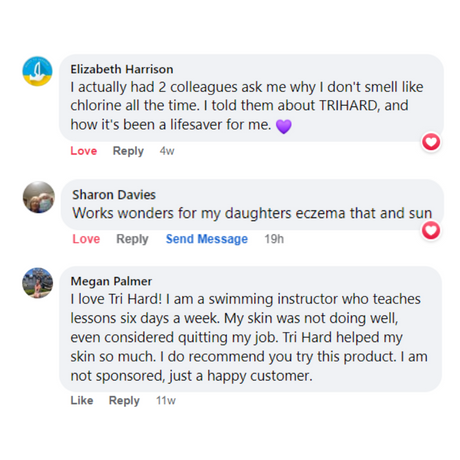Click the 4w timestamp

[167, 151]
